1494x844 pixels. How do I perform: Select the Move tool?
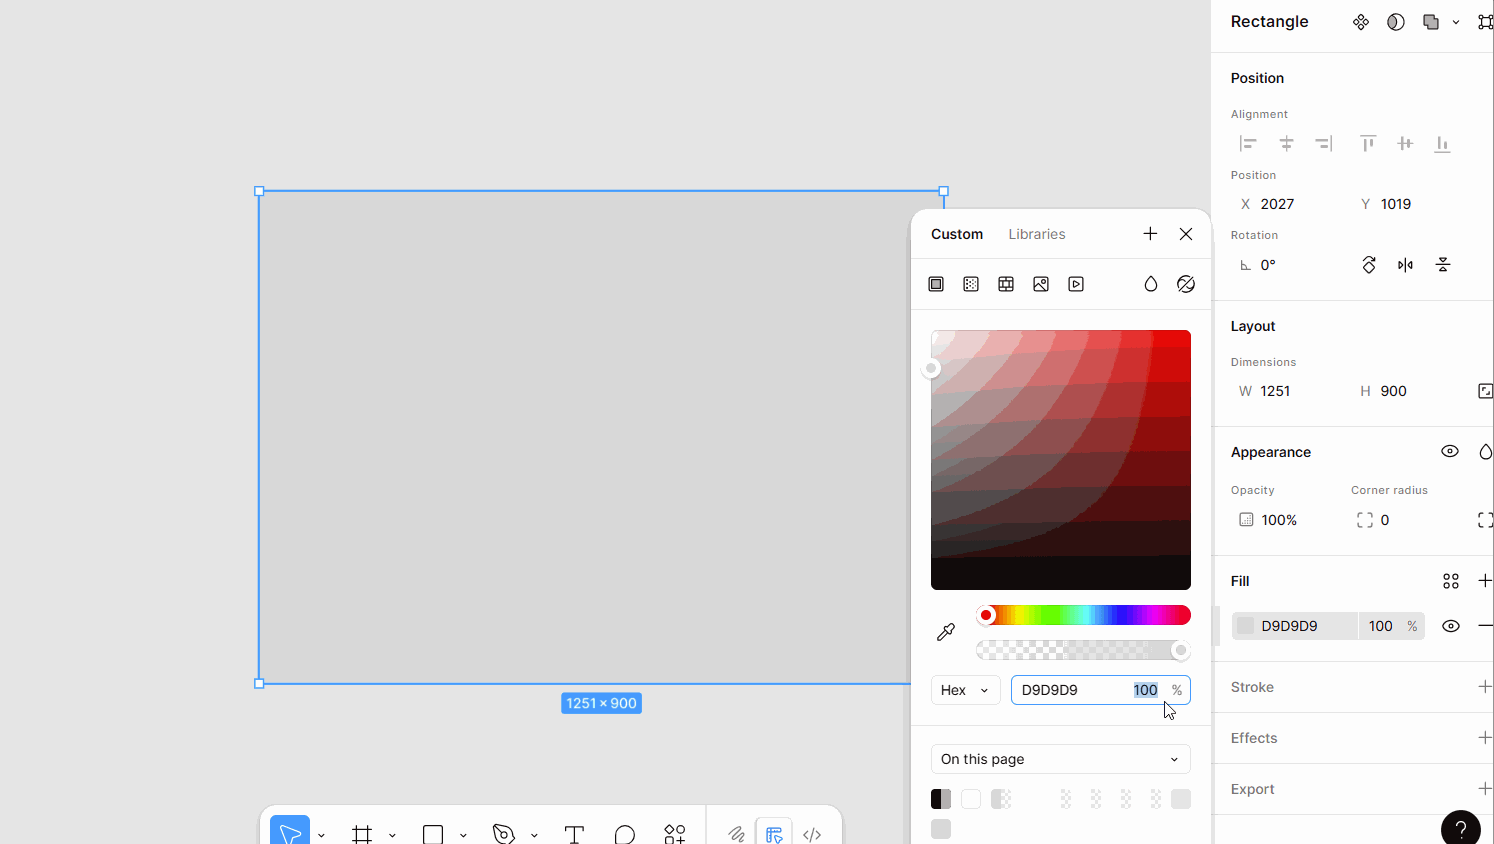click(290, 831)
